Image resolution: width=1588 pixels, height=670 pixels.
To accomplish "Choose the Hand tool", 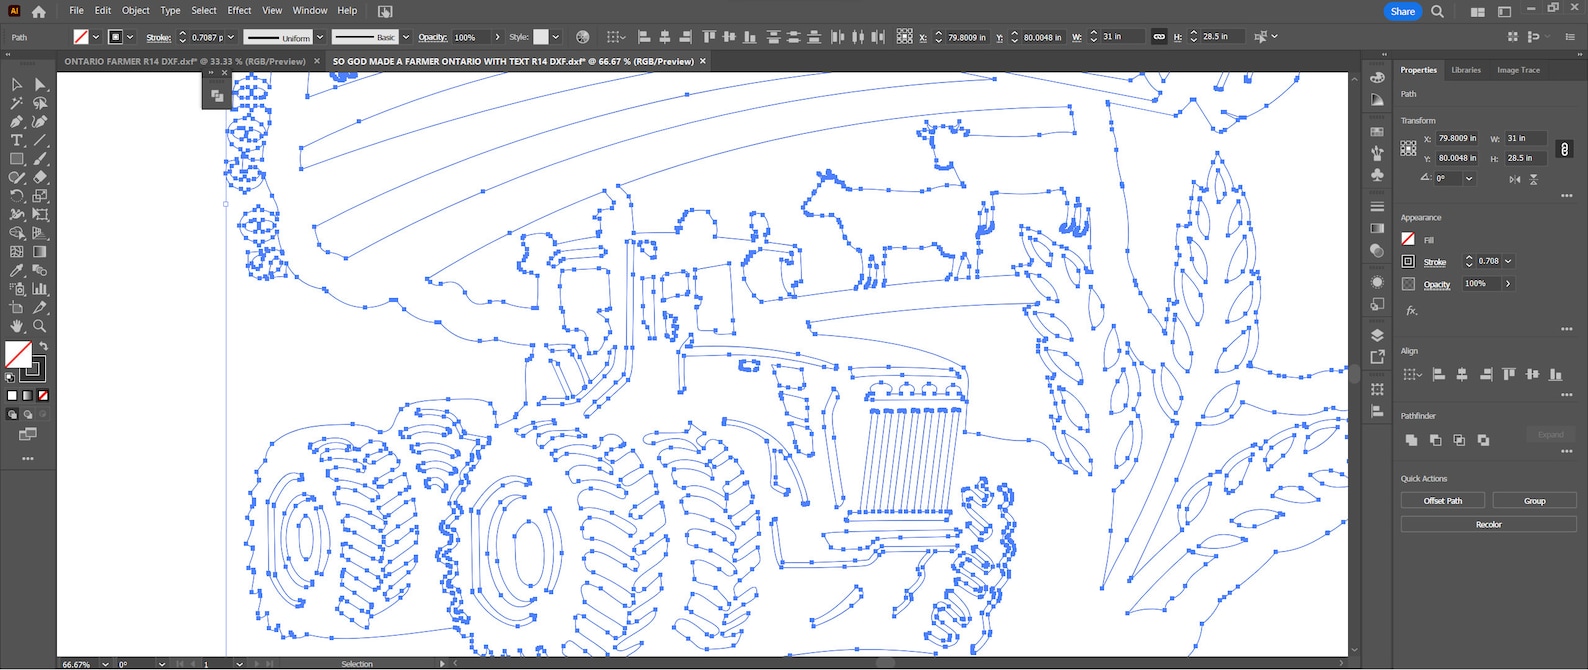I will (17, 326).
